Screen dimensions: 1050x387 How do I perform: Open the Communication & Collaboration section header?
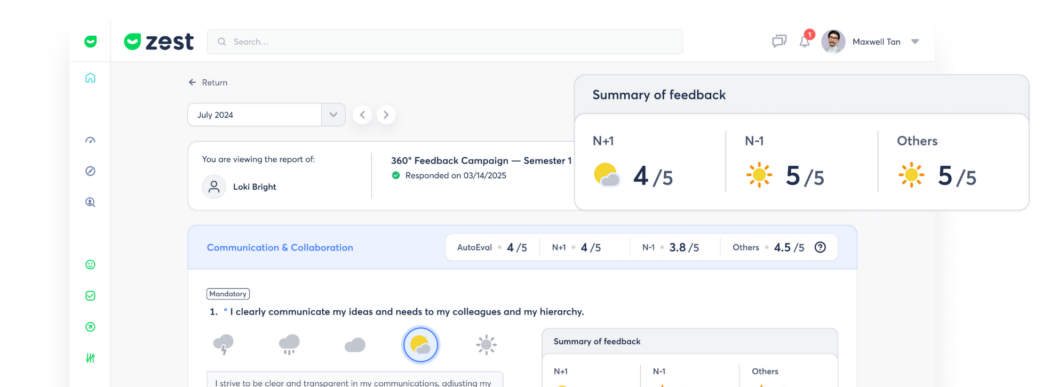[x=280, y=248]
